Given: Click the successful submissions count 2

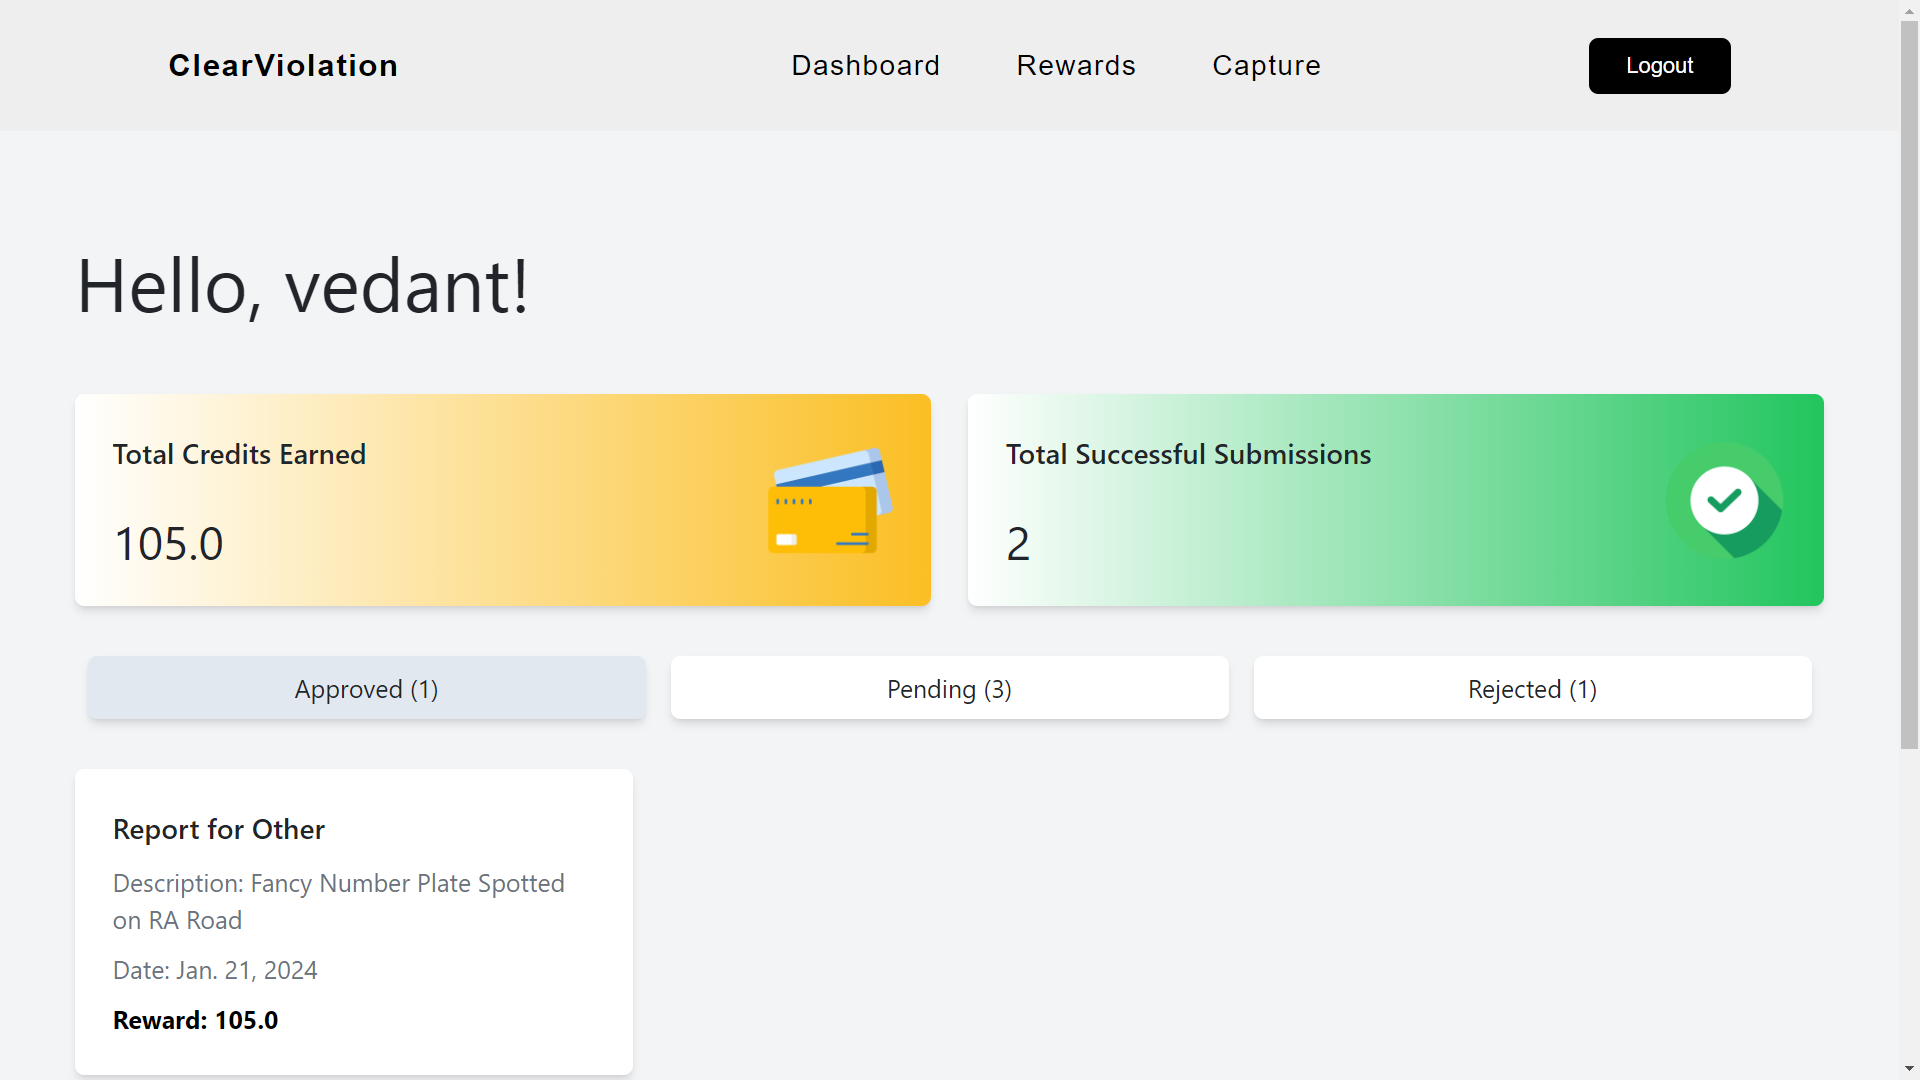Looking at the screenshot, I should coord(1018,545).
